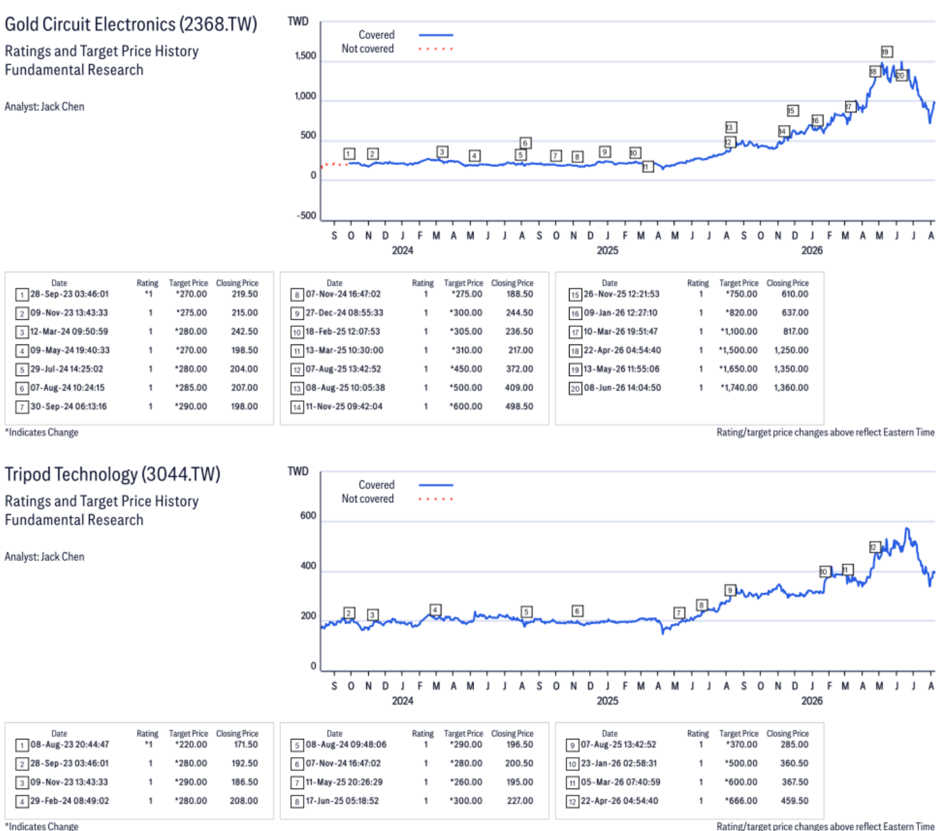Select chart marker 7 on Tripod Technology chart

[x=679, y=613]
